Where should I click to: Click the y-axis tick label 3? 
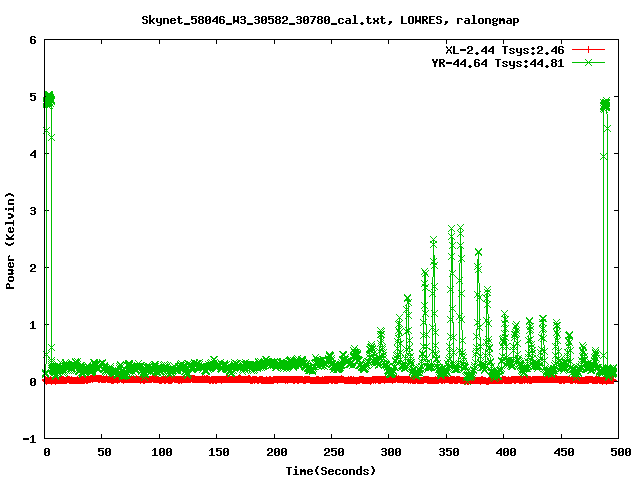pyautogui.click(x=33, y=211)
